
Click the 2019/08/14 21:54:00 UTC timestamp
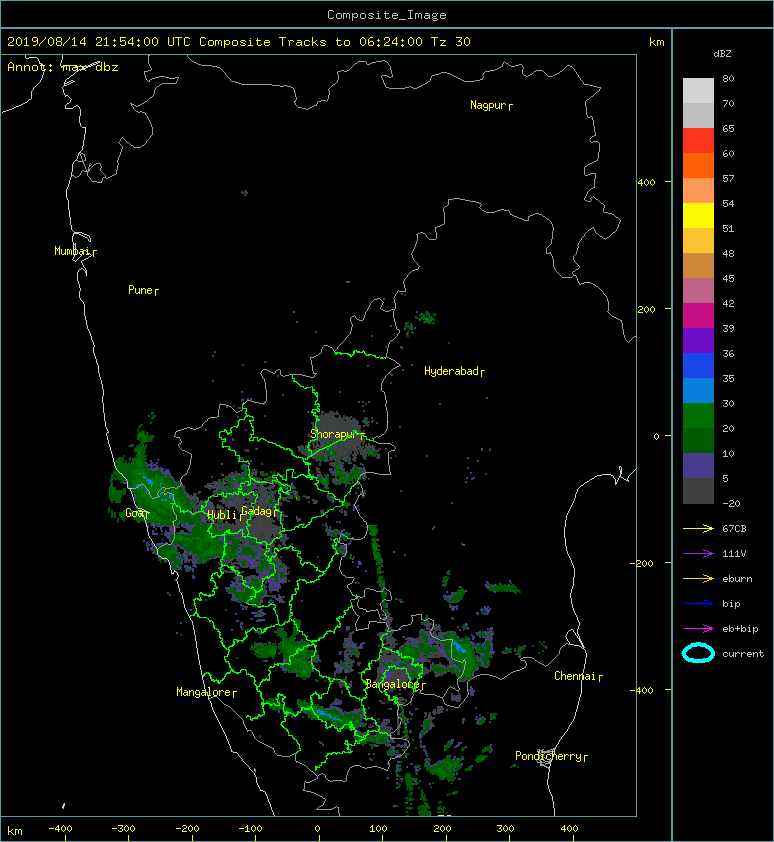[x=99, y=42]
